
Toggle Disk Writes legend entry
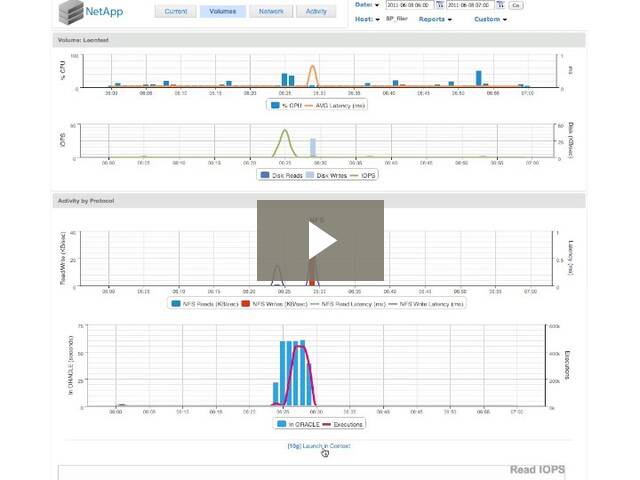click(326, 175)
